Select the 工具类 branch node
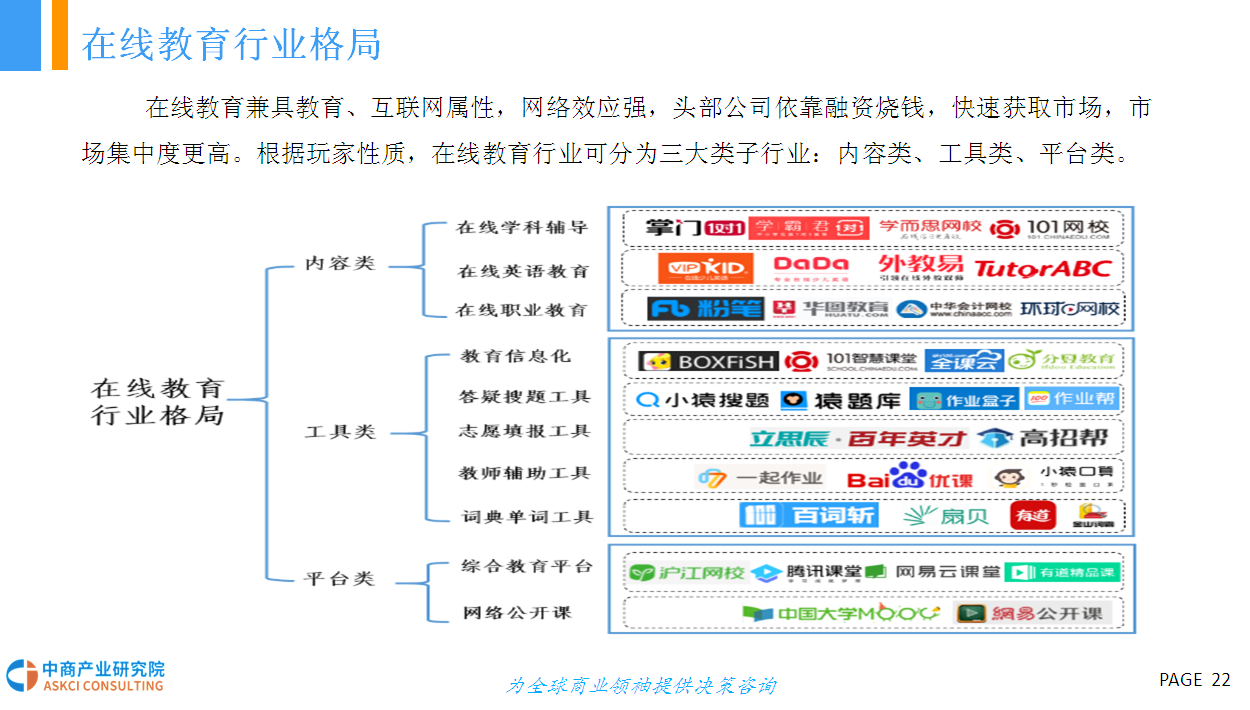Screen dimensions: 1250x710 (x=340, y=432)
